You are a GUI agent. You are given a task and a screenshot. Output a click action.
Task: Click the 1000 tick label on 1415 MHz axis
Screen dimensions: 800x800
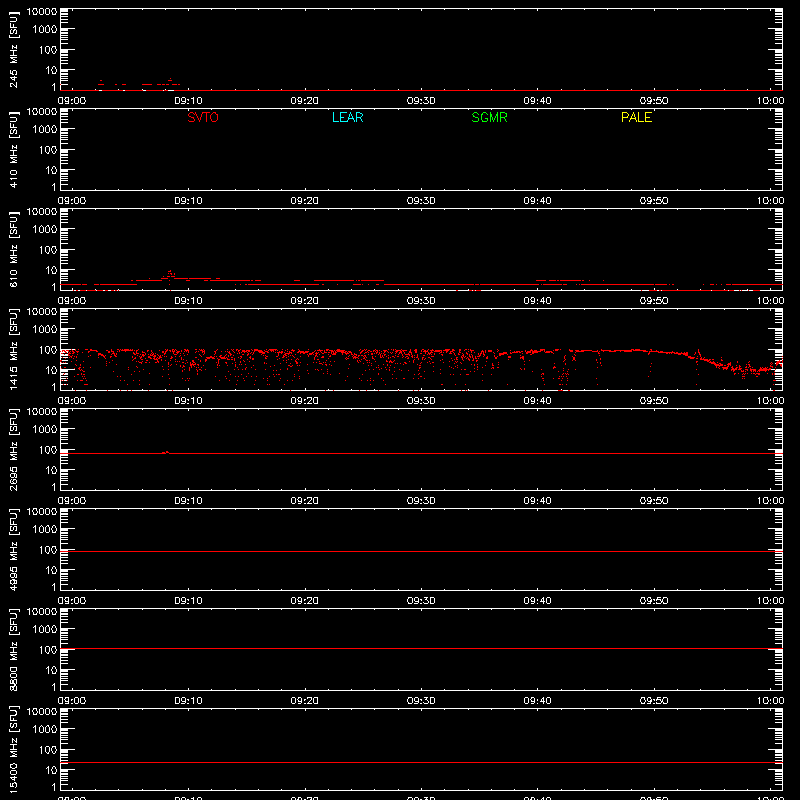45,329
